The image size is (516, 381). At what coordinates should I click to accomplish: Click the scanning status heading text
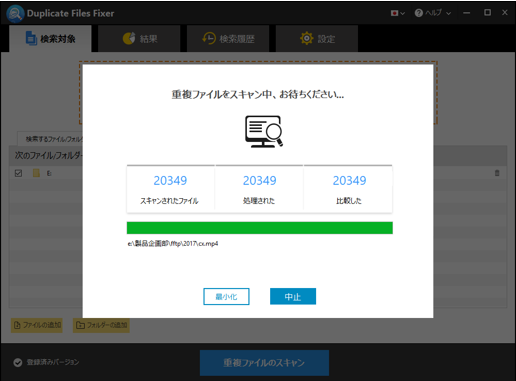(x=258, y=95)
